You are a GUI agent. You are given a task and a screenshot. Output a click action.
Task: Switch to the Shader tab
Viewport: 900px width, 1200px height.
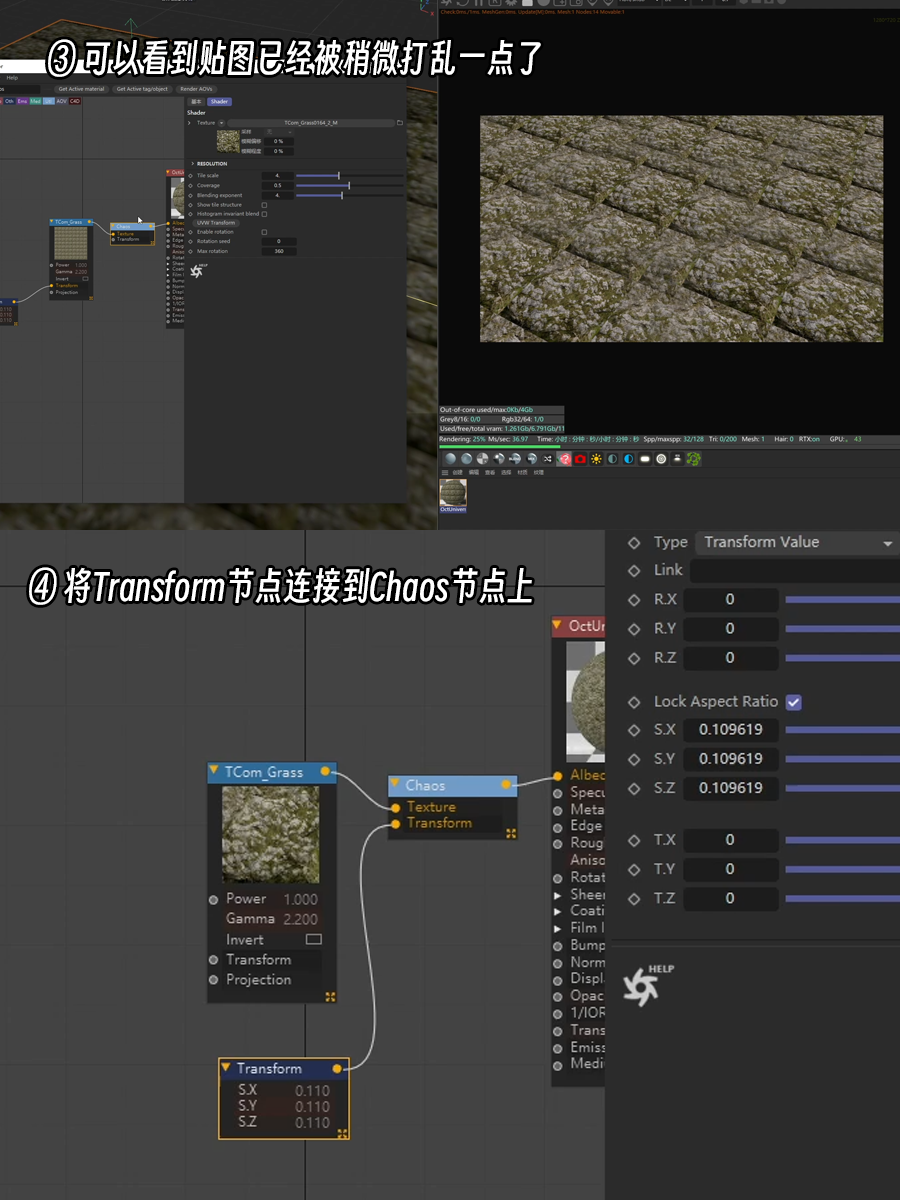(x=219, y=102)
